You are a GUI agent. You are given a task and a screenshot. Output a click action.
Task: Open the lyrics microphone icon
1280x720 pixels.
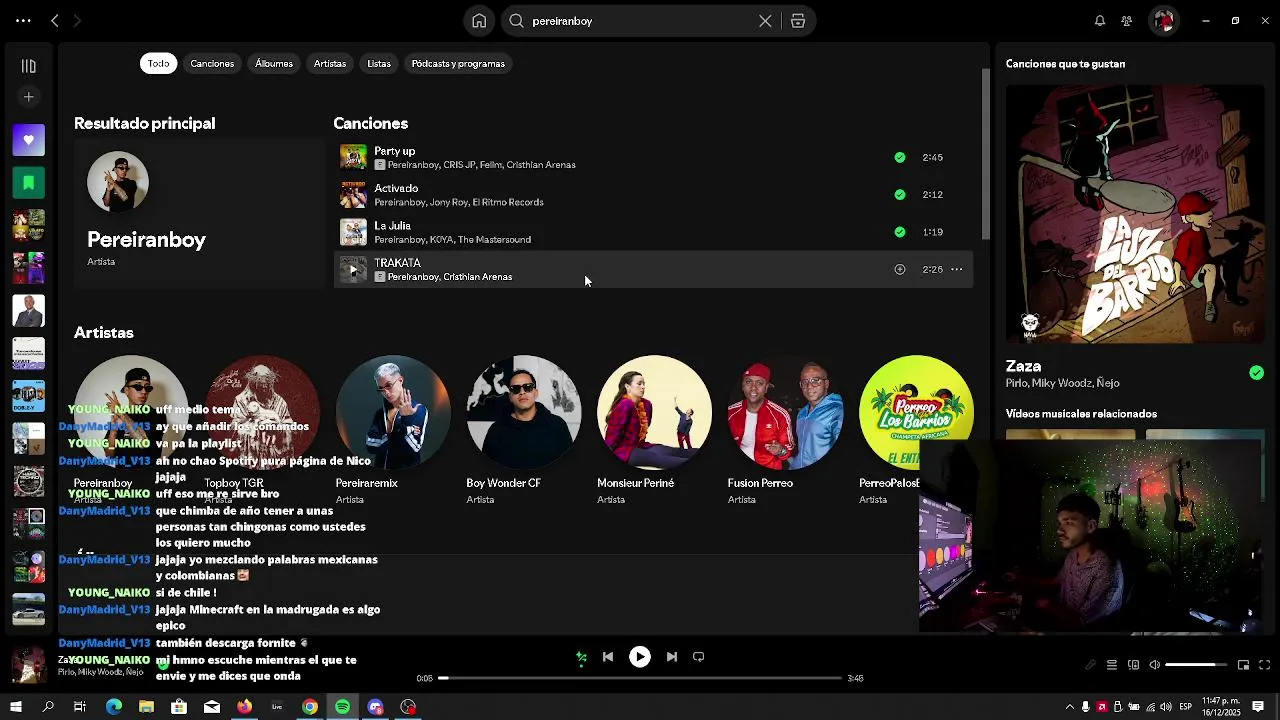pyautogui.click(x=1090, y=665)
